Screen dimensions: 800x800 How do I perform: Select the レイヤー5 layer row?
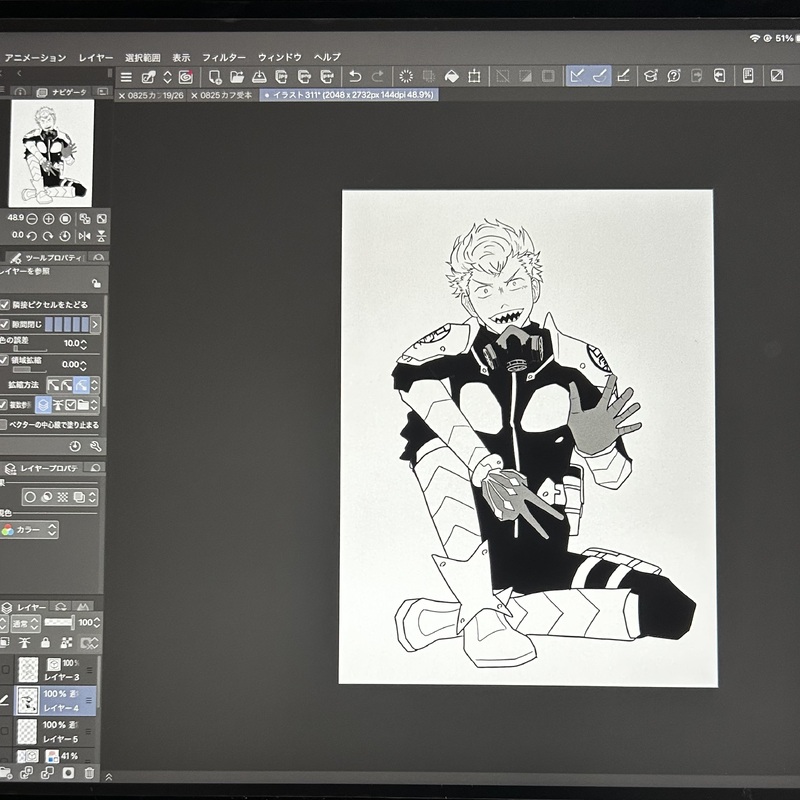[x=55, y=732]
